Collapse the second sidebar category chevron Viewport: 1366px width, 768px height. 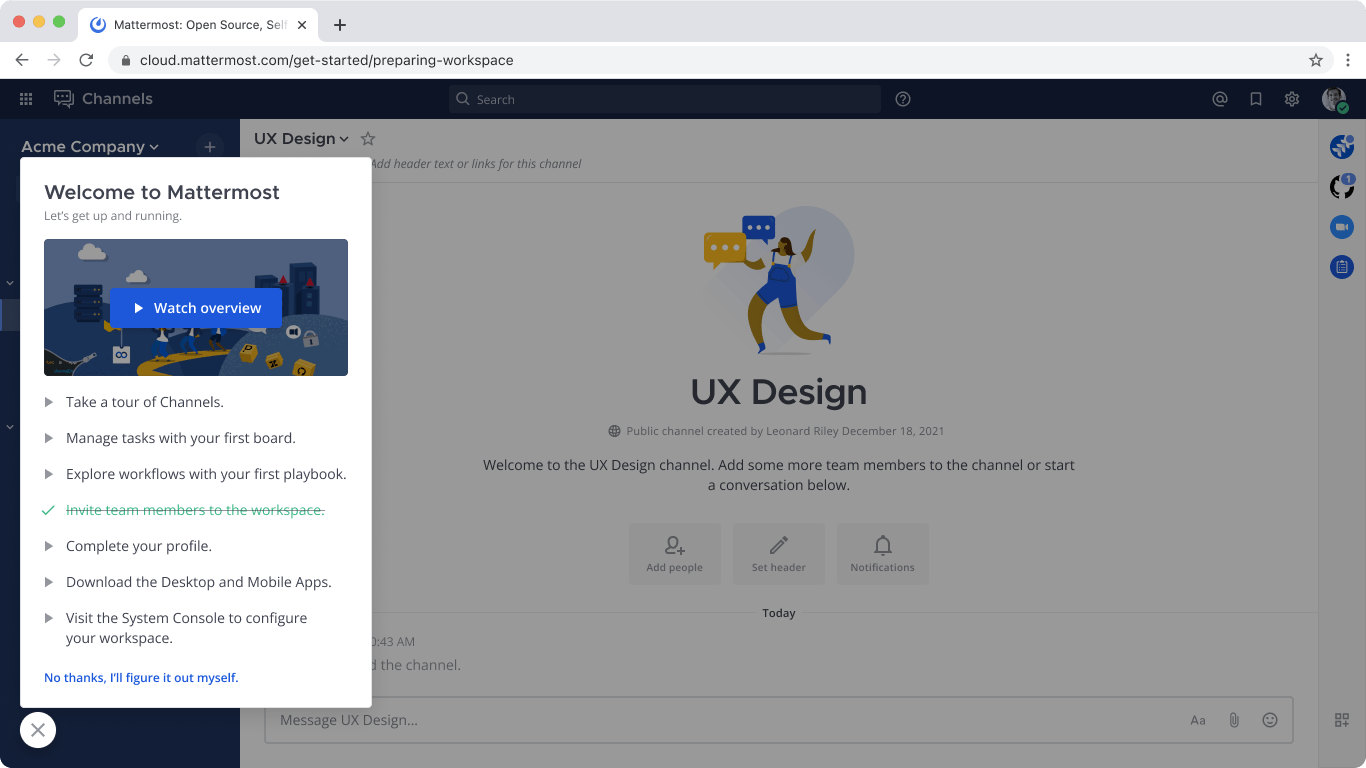click(10, 427)
